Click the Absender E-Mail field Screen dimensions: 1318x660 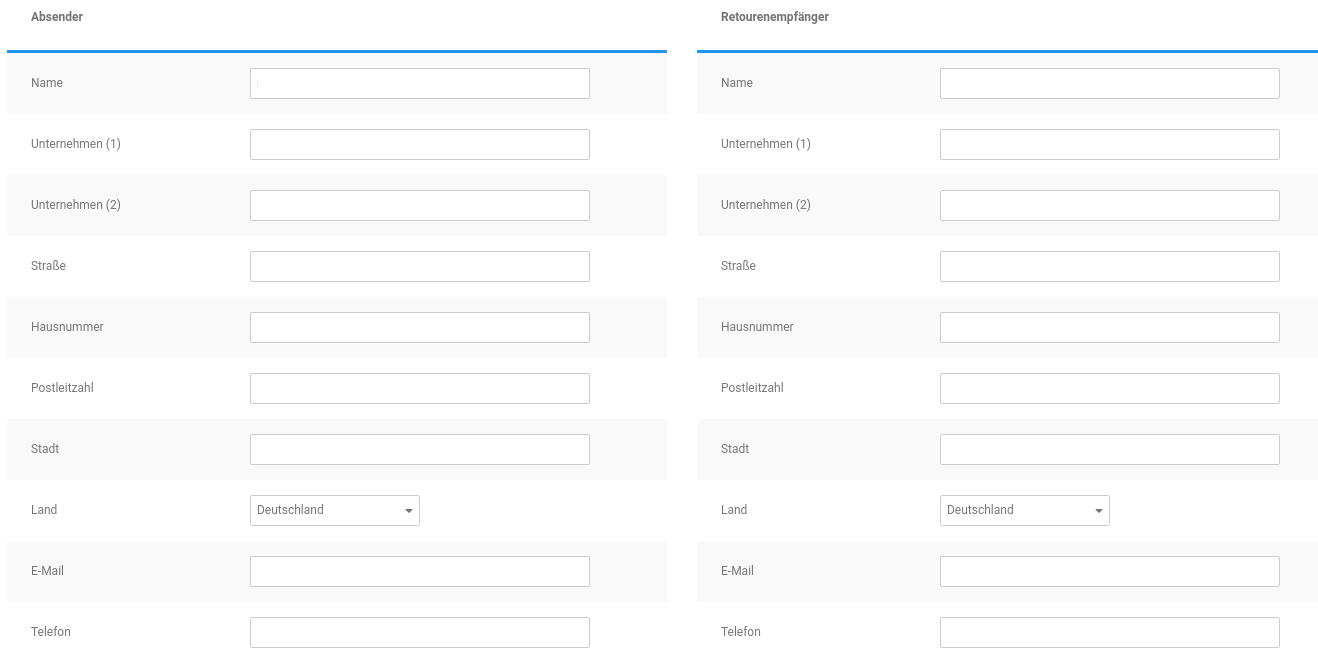point(419,571)
